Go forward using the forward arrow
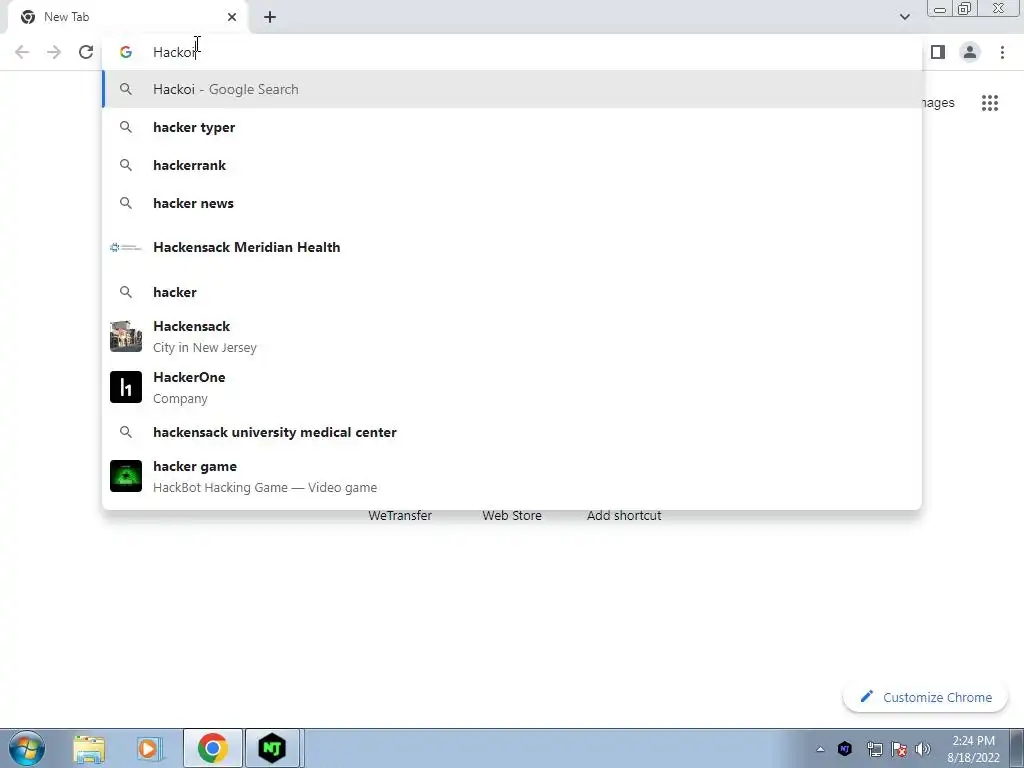The width and height of the screenshot is (1024, 768). (x=54, y=52)
